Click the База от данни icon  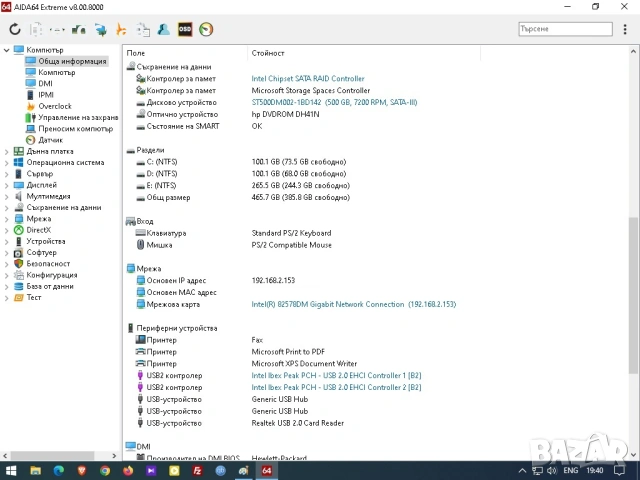tap(18, 286)
